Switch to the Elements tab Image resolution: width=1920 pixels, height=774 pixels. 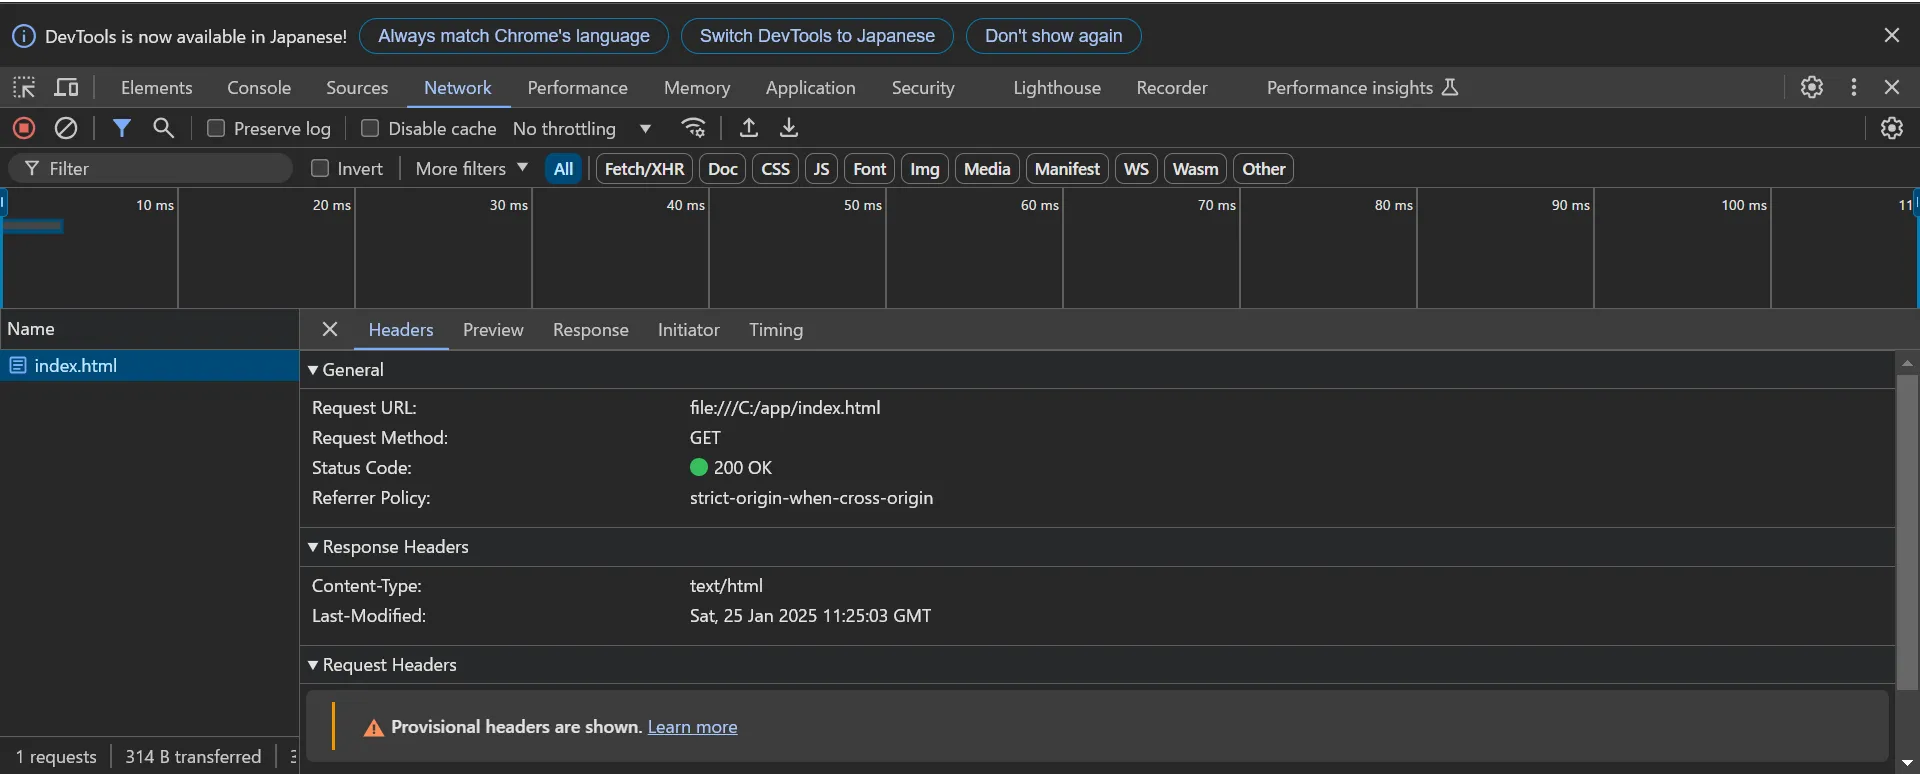pos(156,87)
